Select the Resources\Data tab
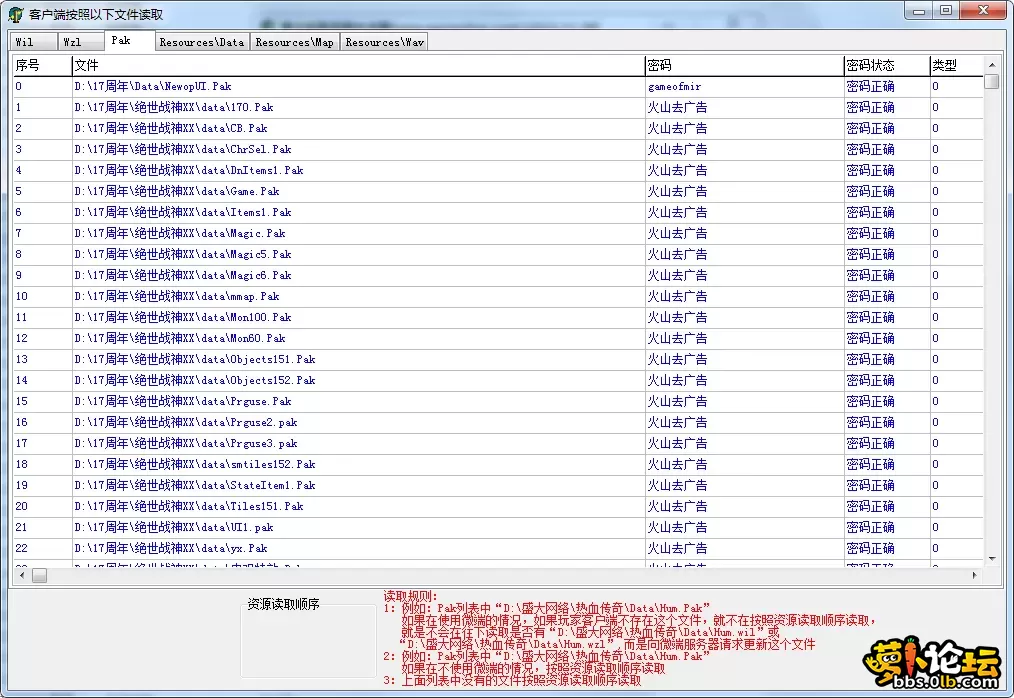The image size is (1014, 698). (x=201, y=42)
